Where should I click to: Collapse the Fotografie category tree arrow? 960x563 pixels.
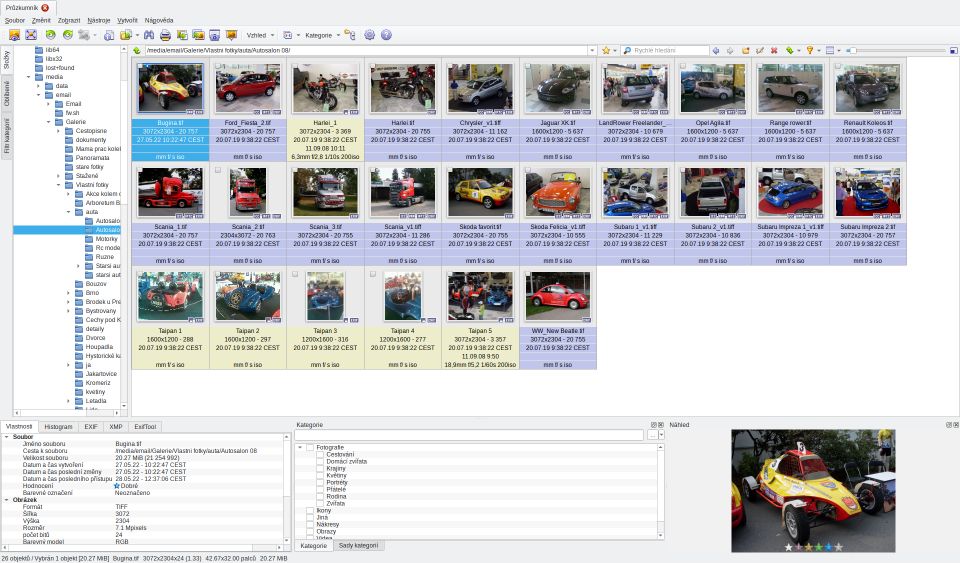pos(300,447)
